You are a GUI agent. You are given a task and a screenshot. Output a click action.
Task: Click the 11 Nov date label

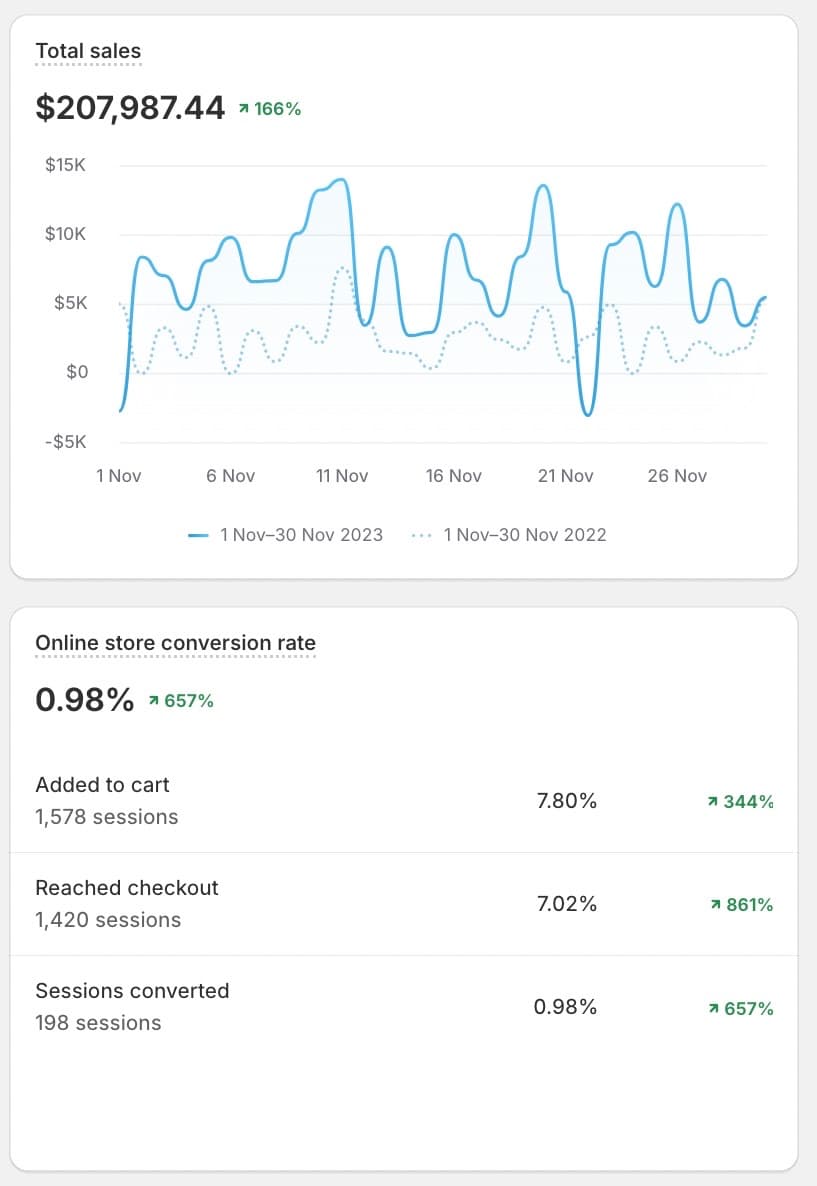pyautogui.click(x=342, y=476)
